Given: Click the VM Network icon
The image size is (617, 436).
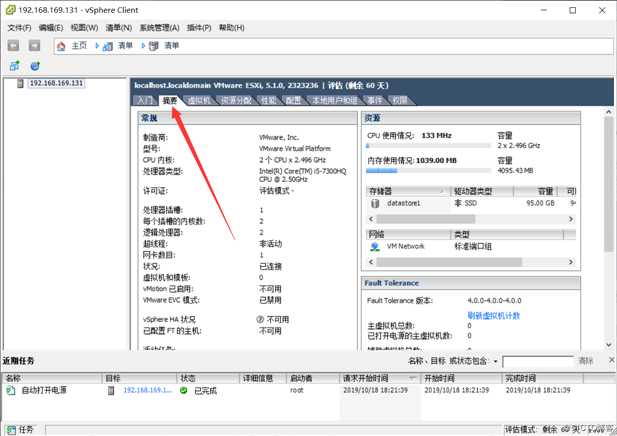Looking at the screenshot, I should pos(375,247).
